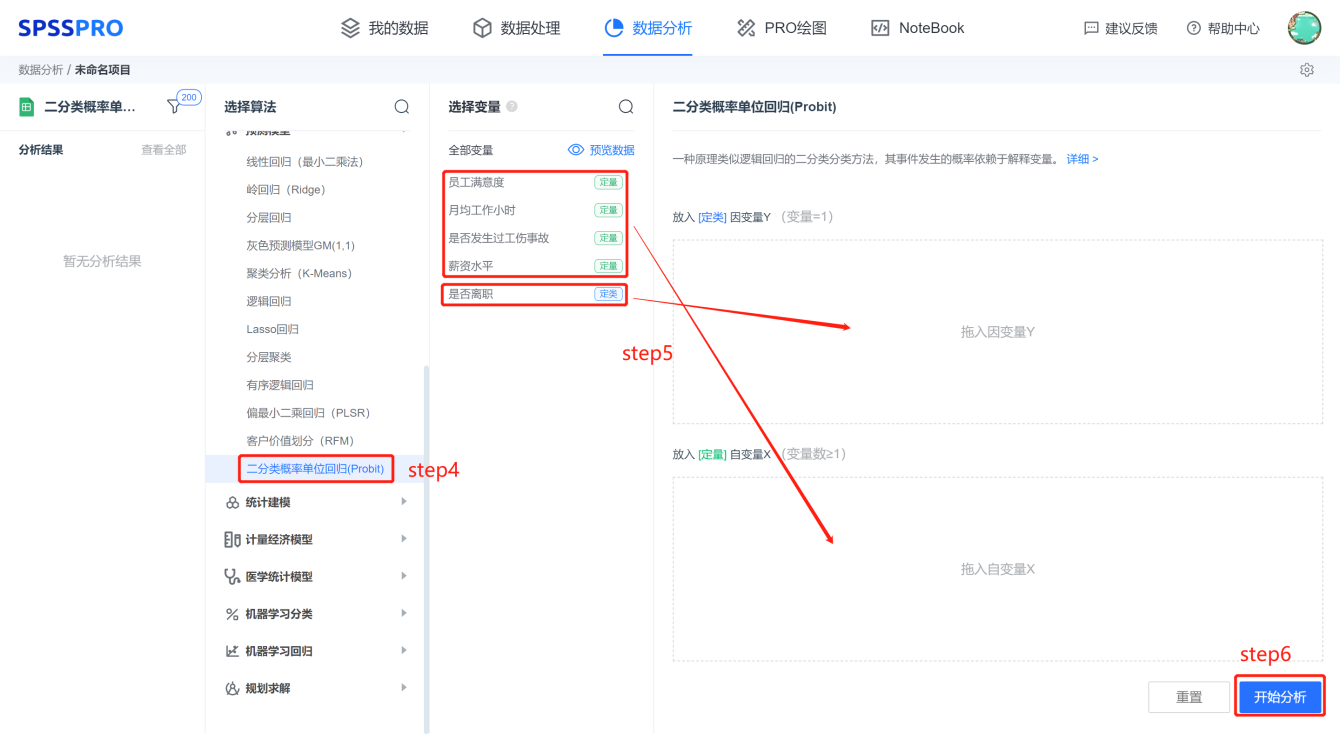Open the 详细 link in the description
The width and height of the screenshot is (1340, 734).
pos(1078,158)
